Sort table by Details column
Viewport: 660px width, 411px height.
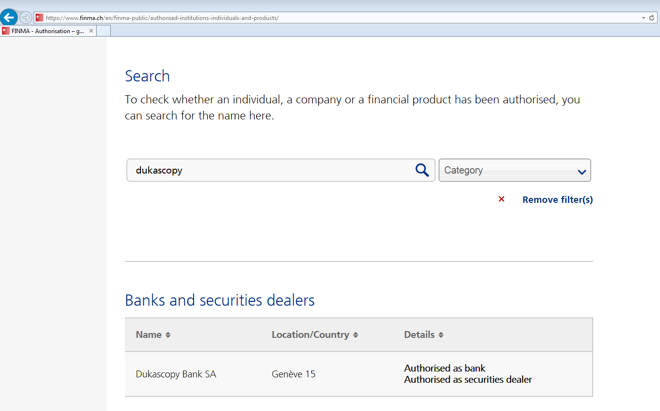(423, 335)
